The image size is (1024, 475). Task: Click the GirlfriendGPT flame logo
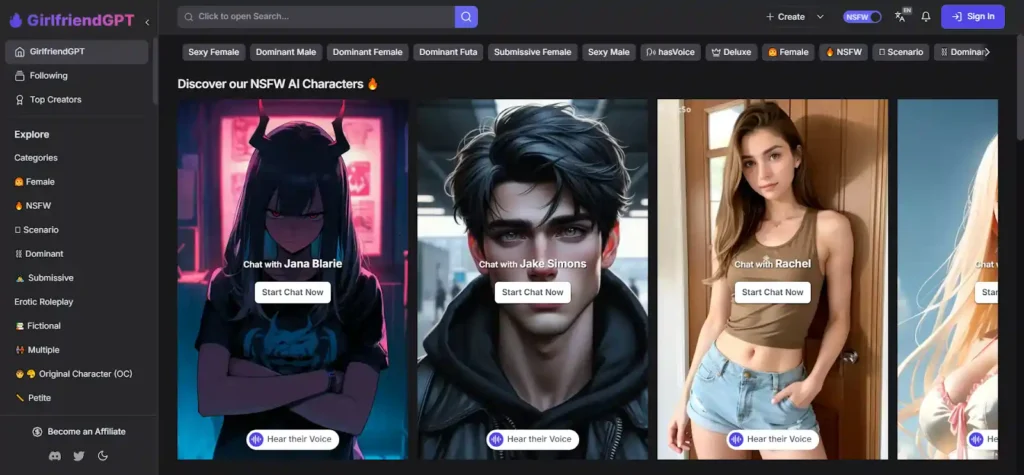click(16, 20)
